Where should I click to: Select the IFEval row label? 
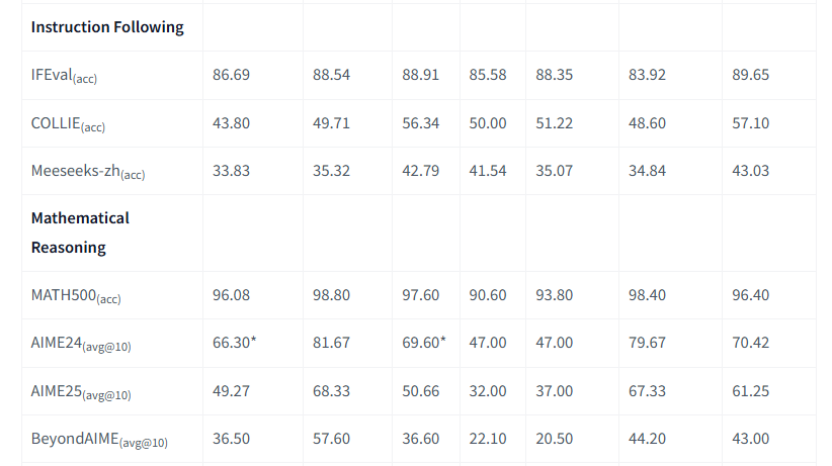click(x=64, y=76)
